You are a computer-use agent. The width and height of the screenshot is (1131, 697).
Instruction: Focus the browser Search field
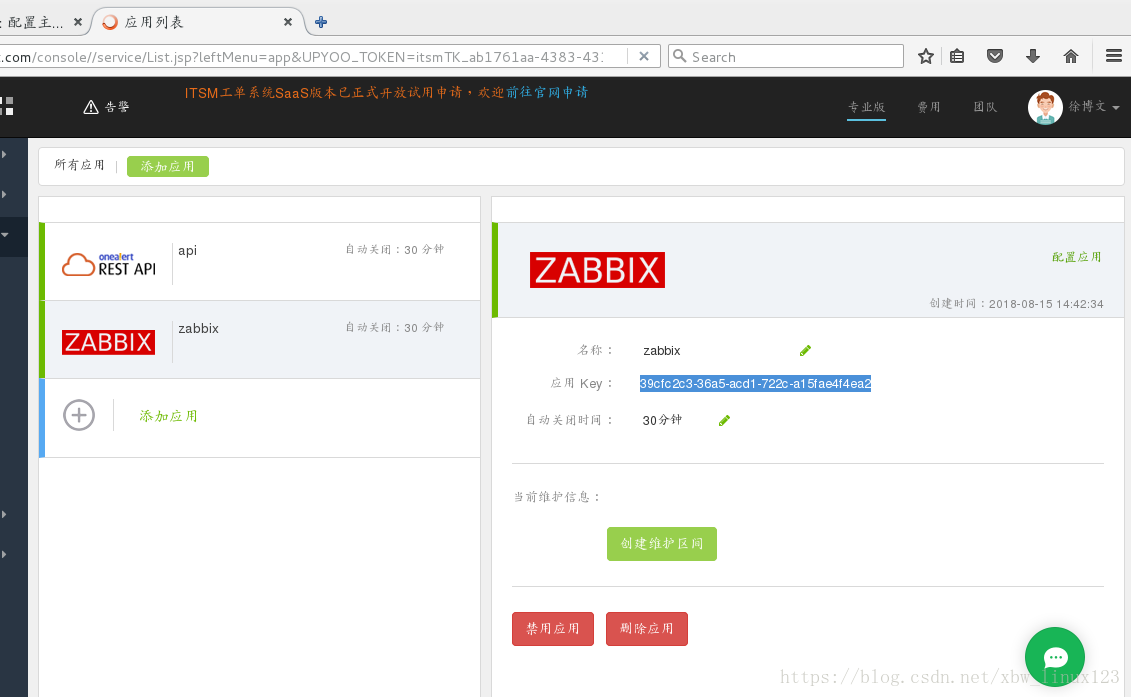786,56
